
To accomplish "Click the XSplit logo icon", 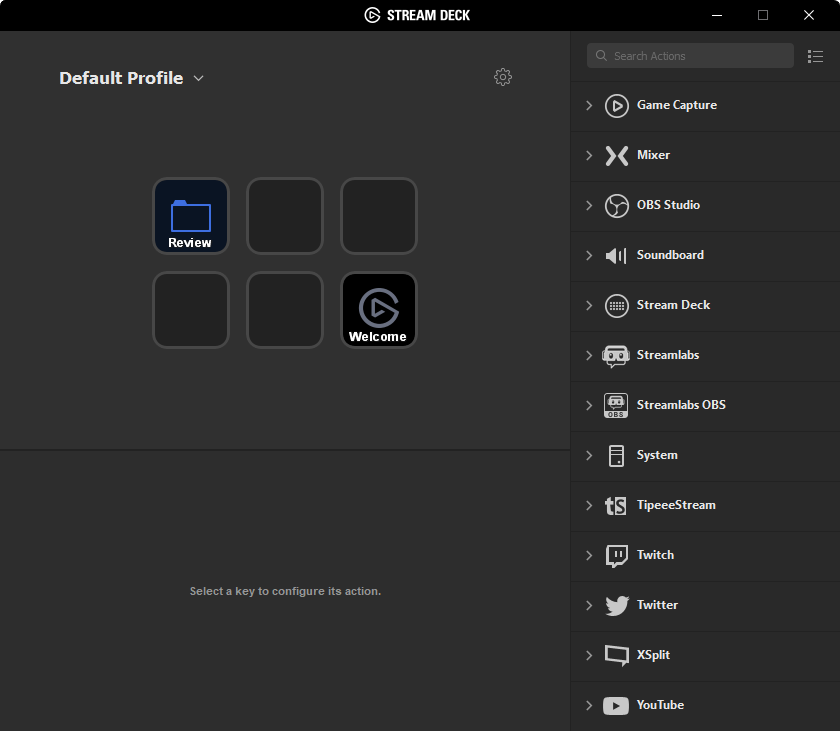I will click(x=617, y=655).
